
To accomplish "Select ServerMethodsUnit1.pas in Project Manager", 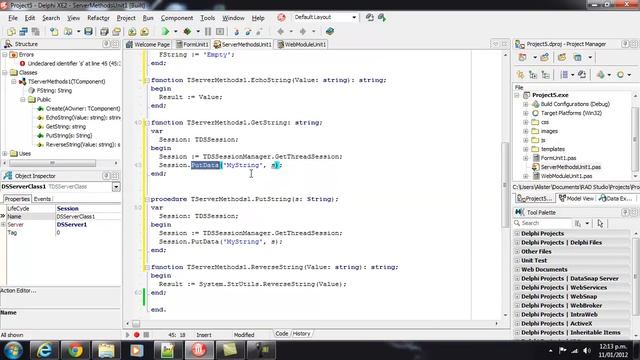I will [x=571, y=167].
